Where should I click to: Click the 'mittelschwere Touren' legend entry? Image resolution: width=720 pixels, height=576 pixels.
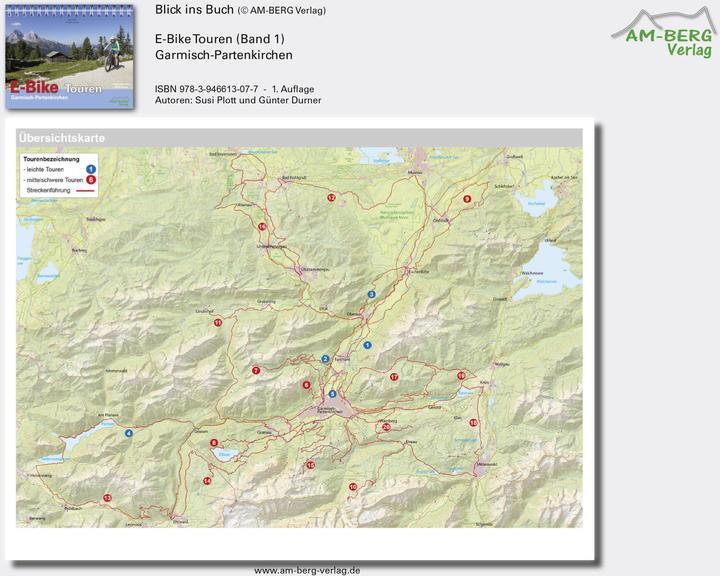(53, 180)
